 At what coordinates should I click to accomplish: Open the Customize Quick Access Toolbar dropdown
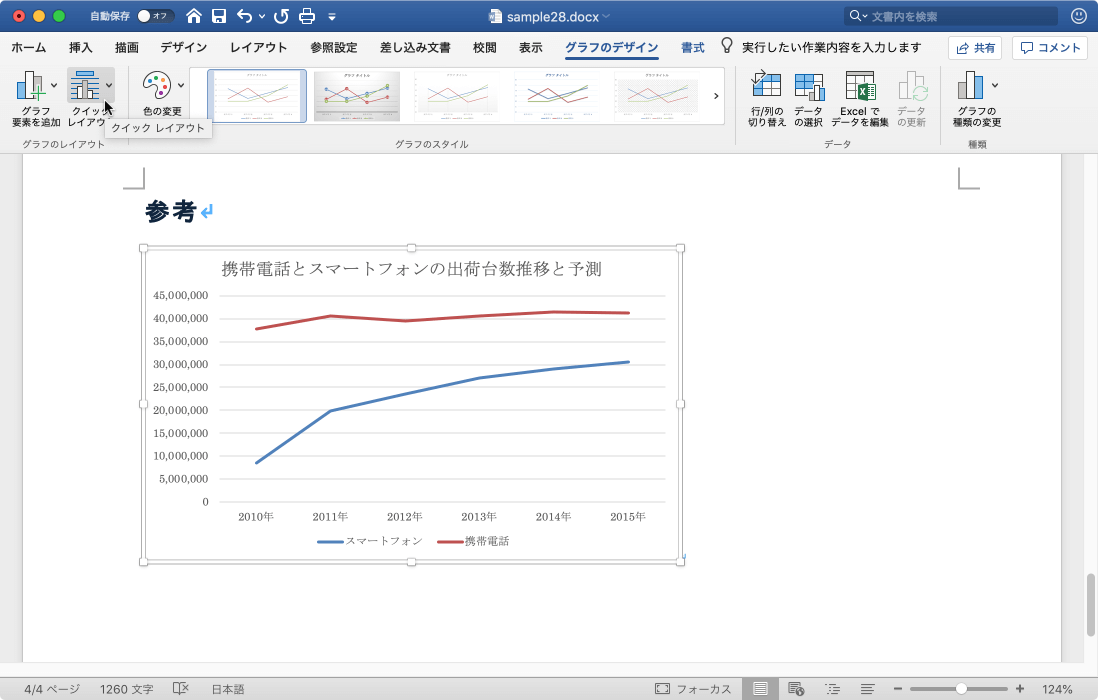pos(332,16)
